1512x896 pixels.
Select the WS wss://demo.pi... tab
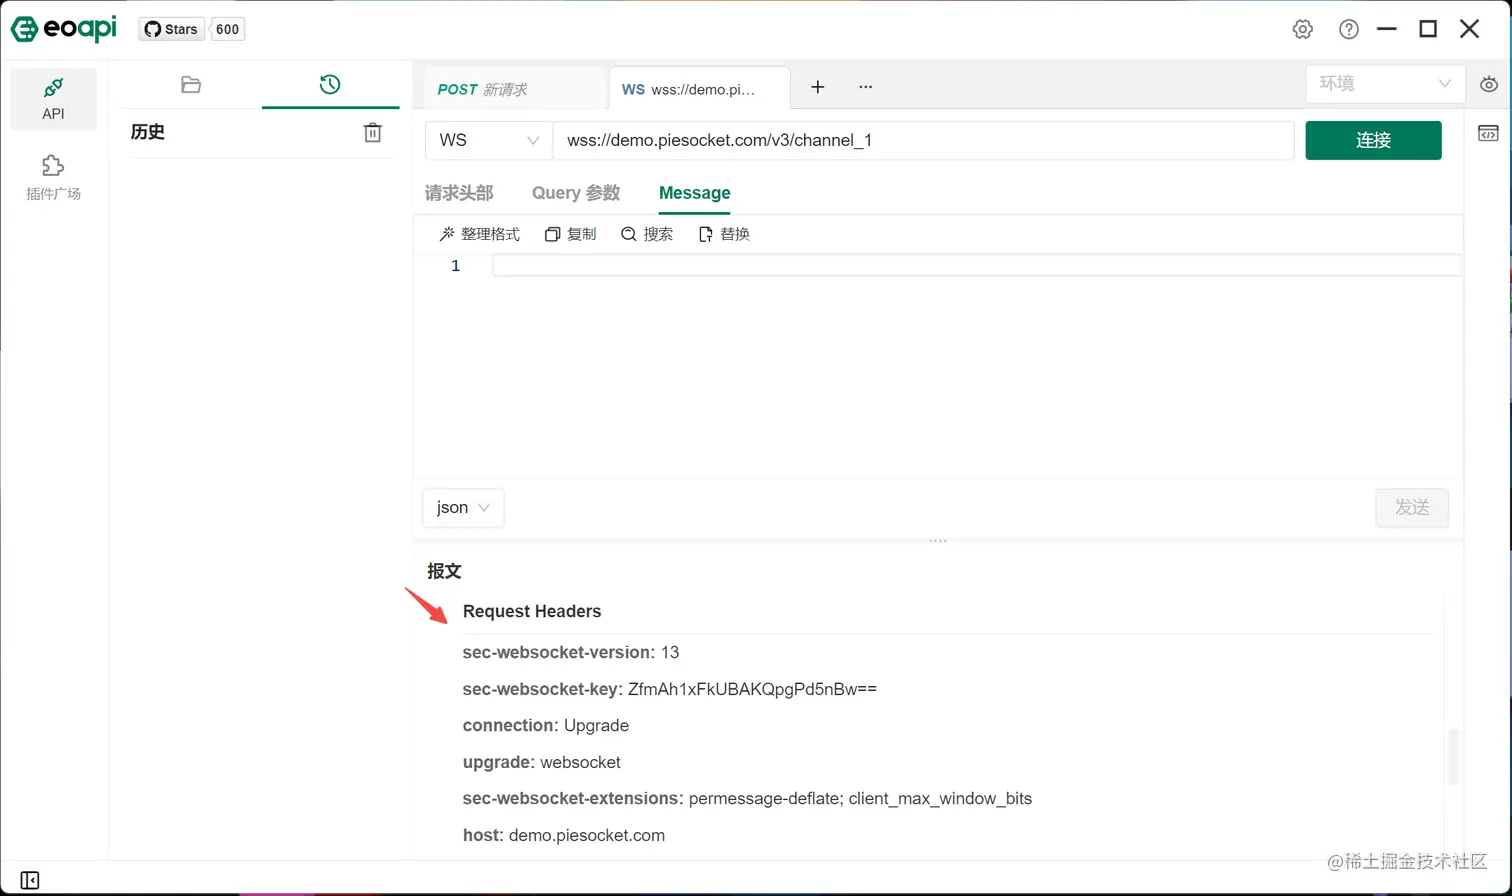[699, 89]
